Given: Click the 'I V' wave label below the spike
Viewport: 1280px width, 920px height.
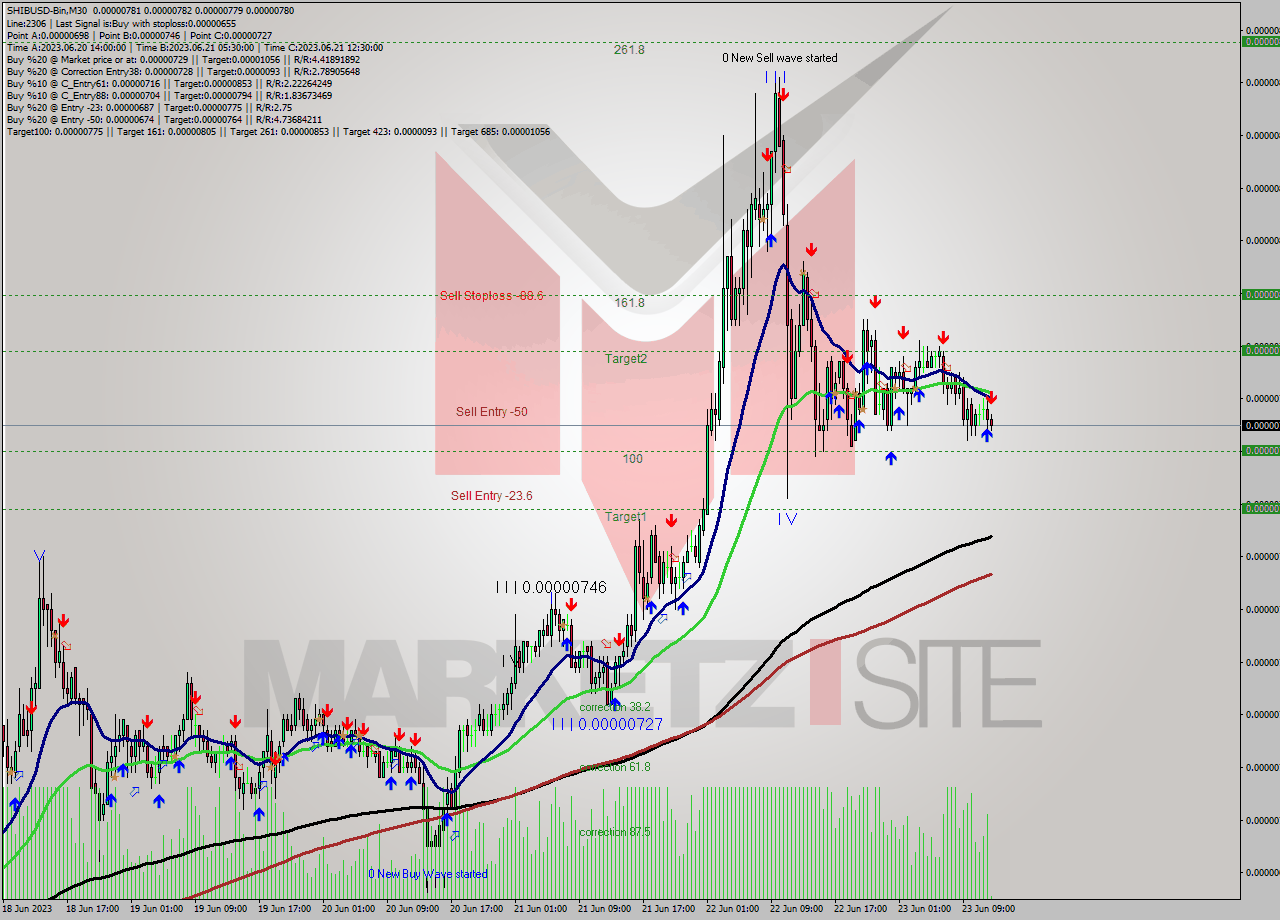Looking at the screenshot, I should 788,518.
